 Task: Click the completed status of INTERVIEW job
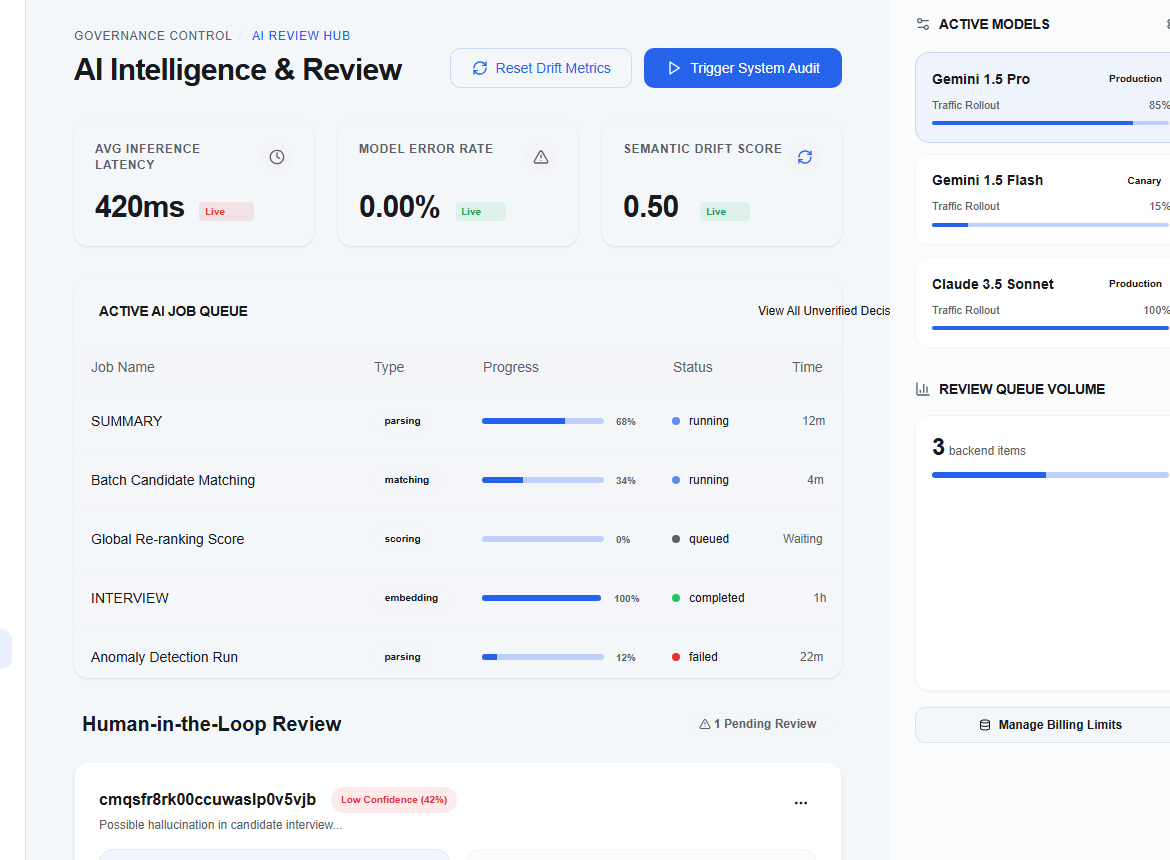708,598
